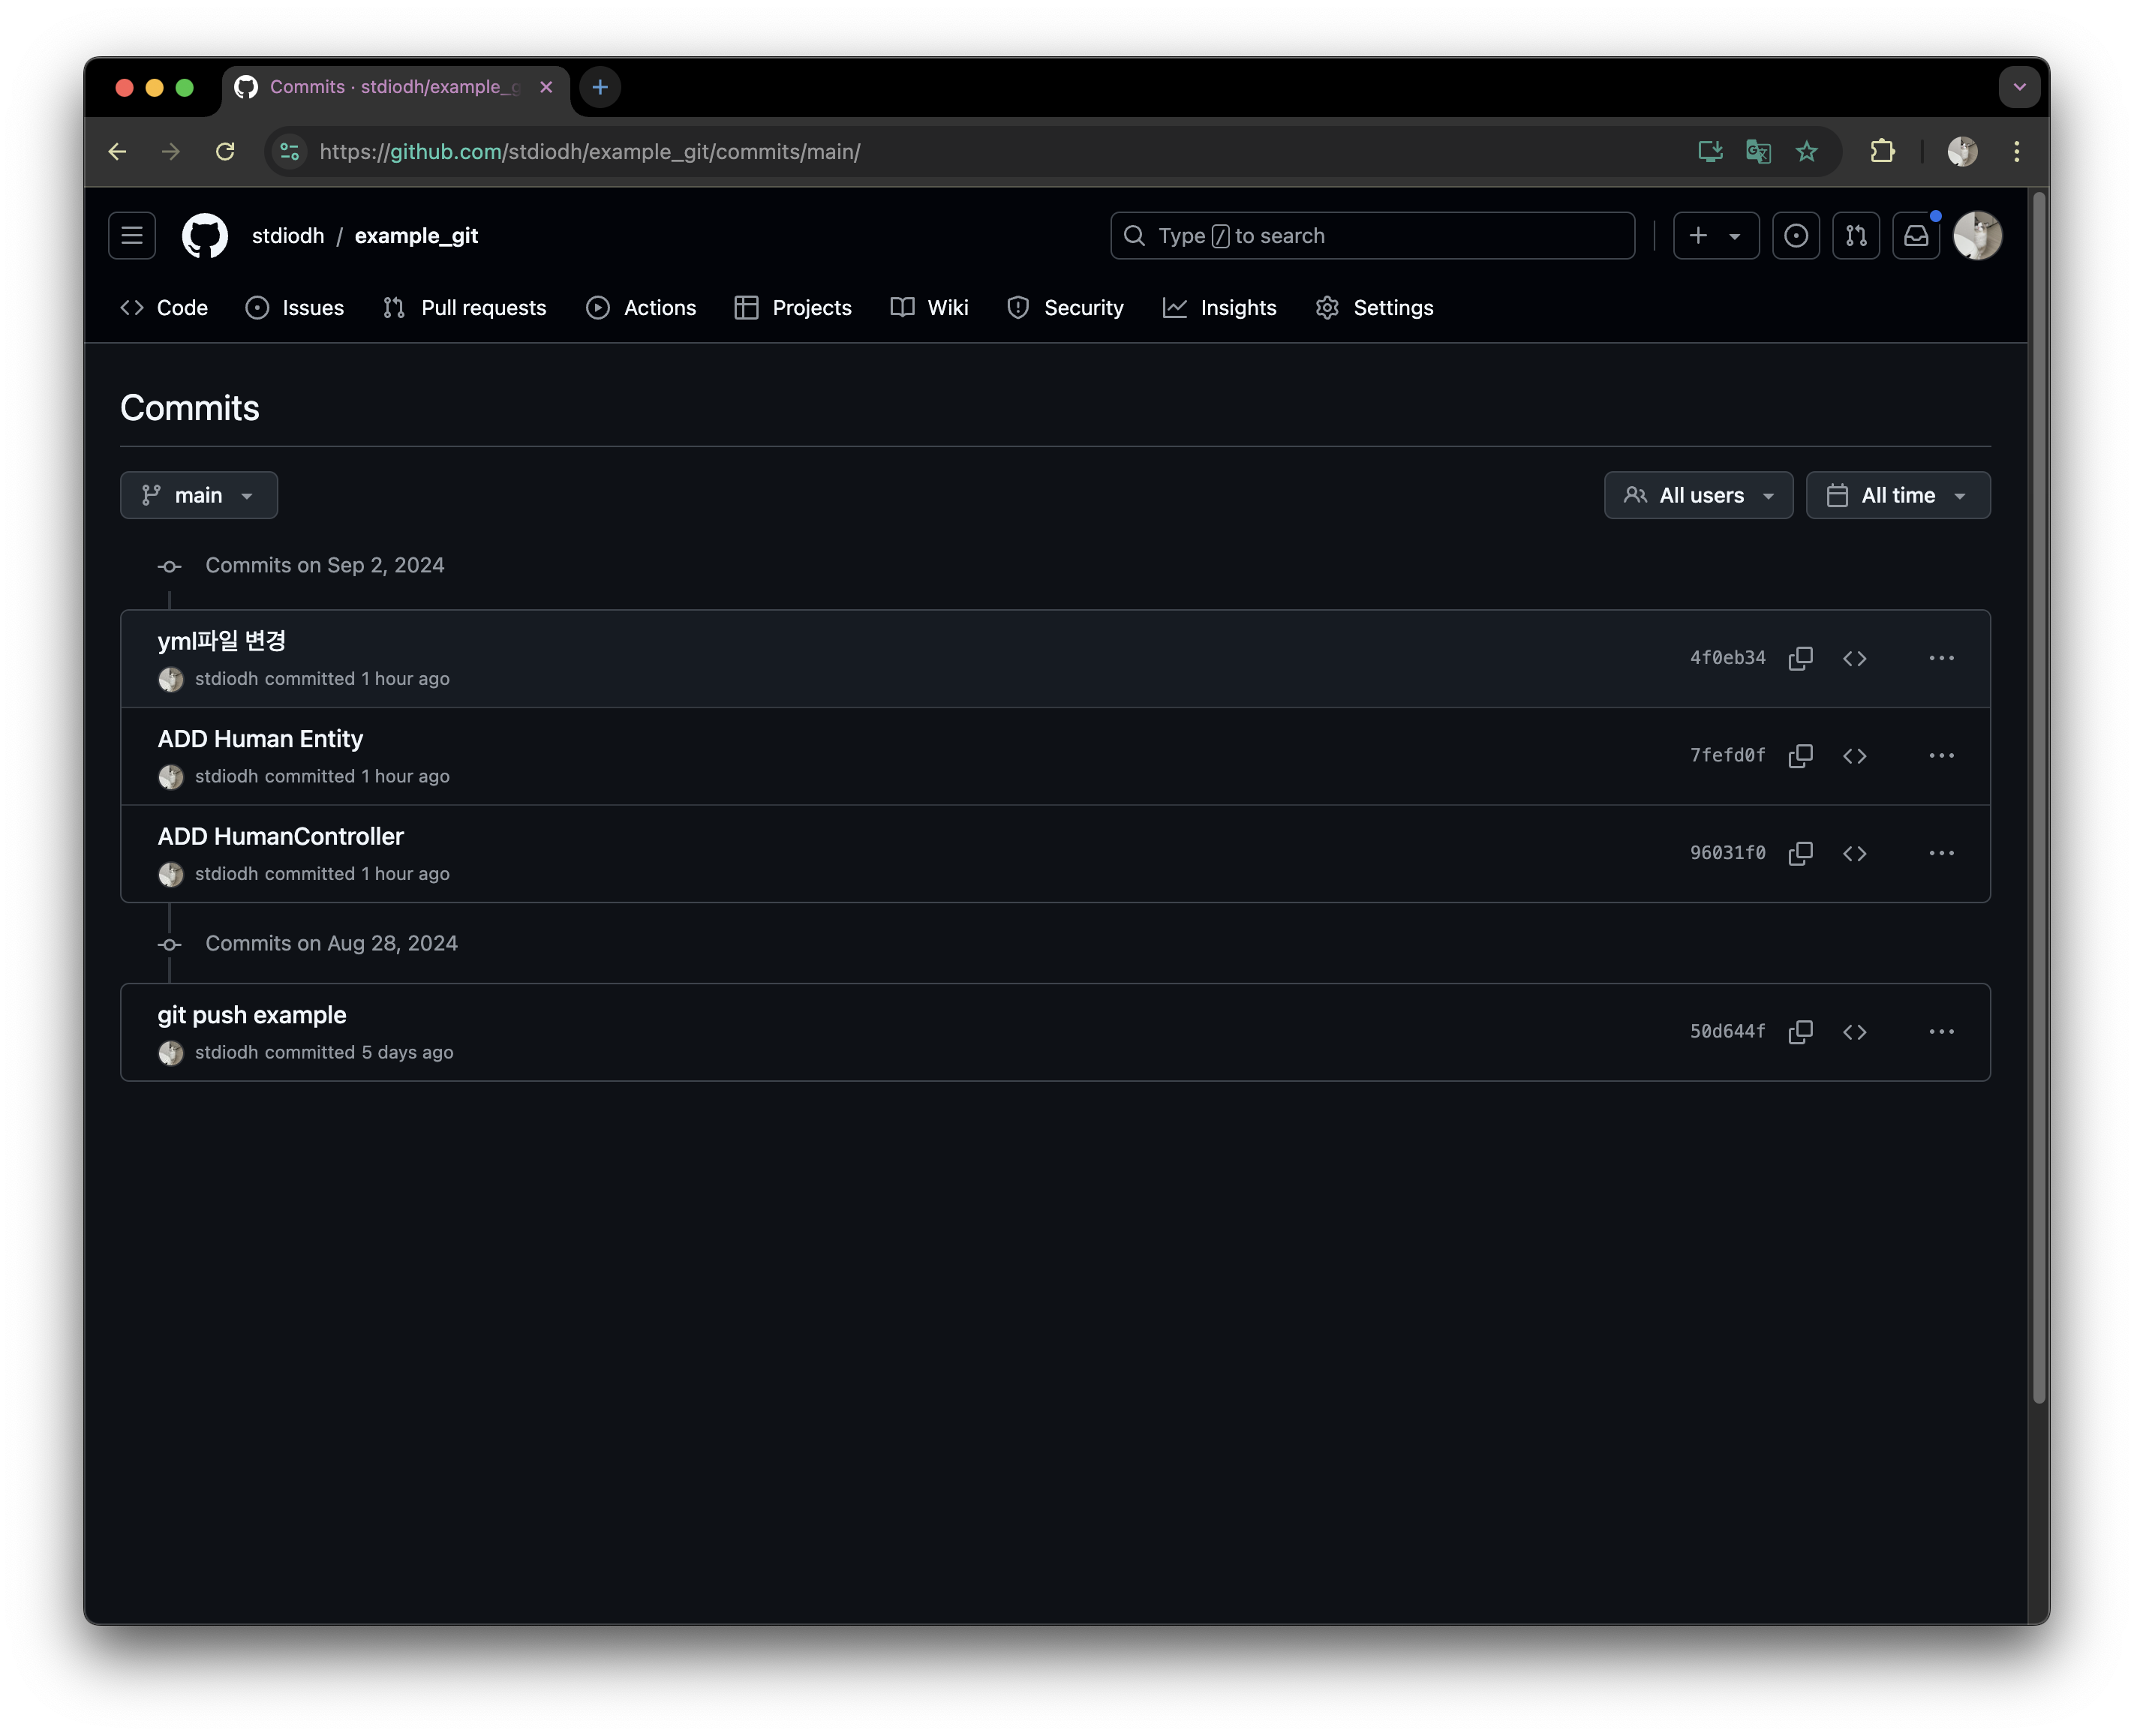Click the page vertical scrollbar

coord(2038,800)
